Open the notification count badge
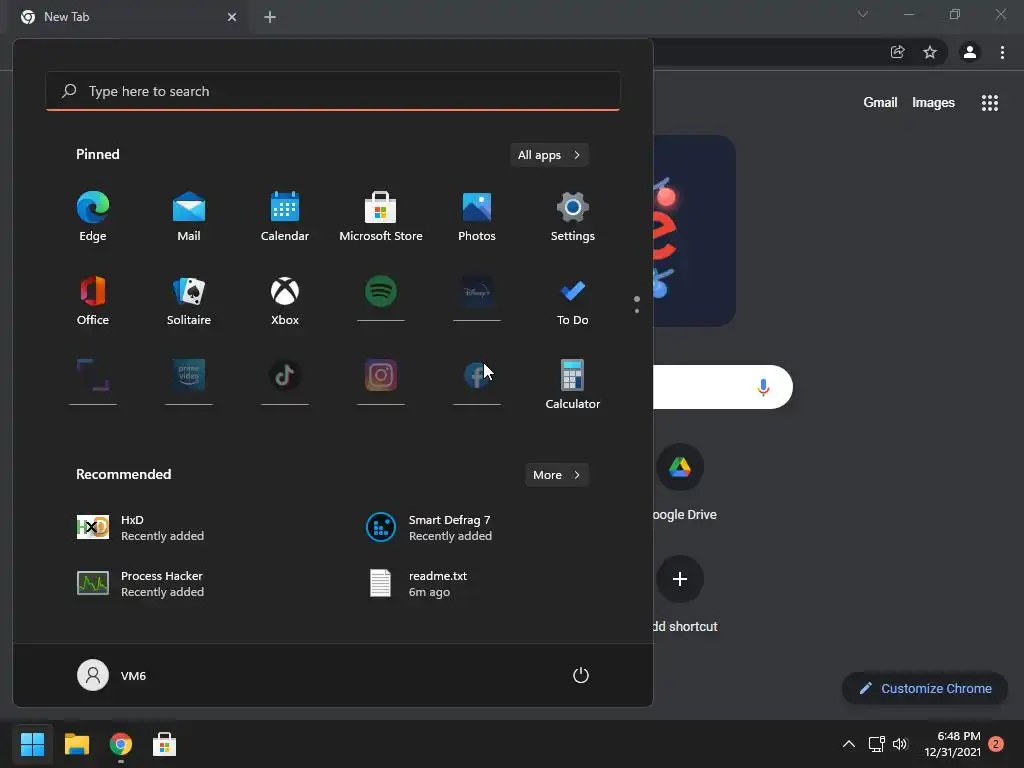 click(996, 744)
